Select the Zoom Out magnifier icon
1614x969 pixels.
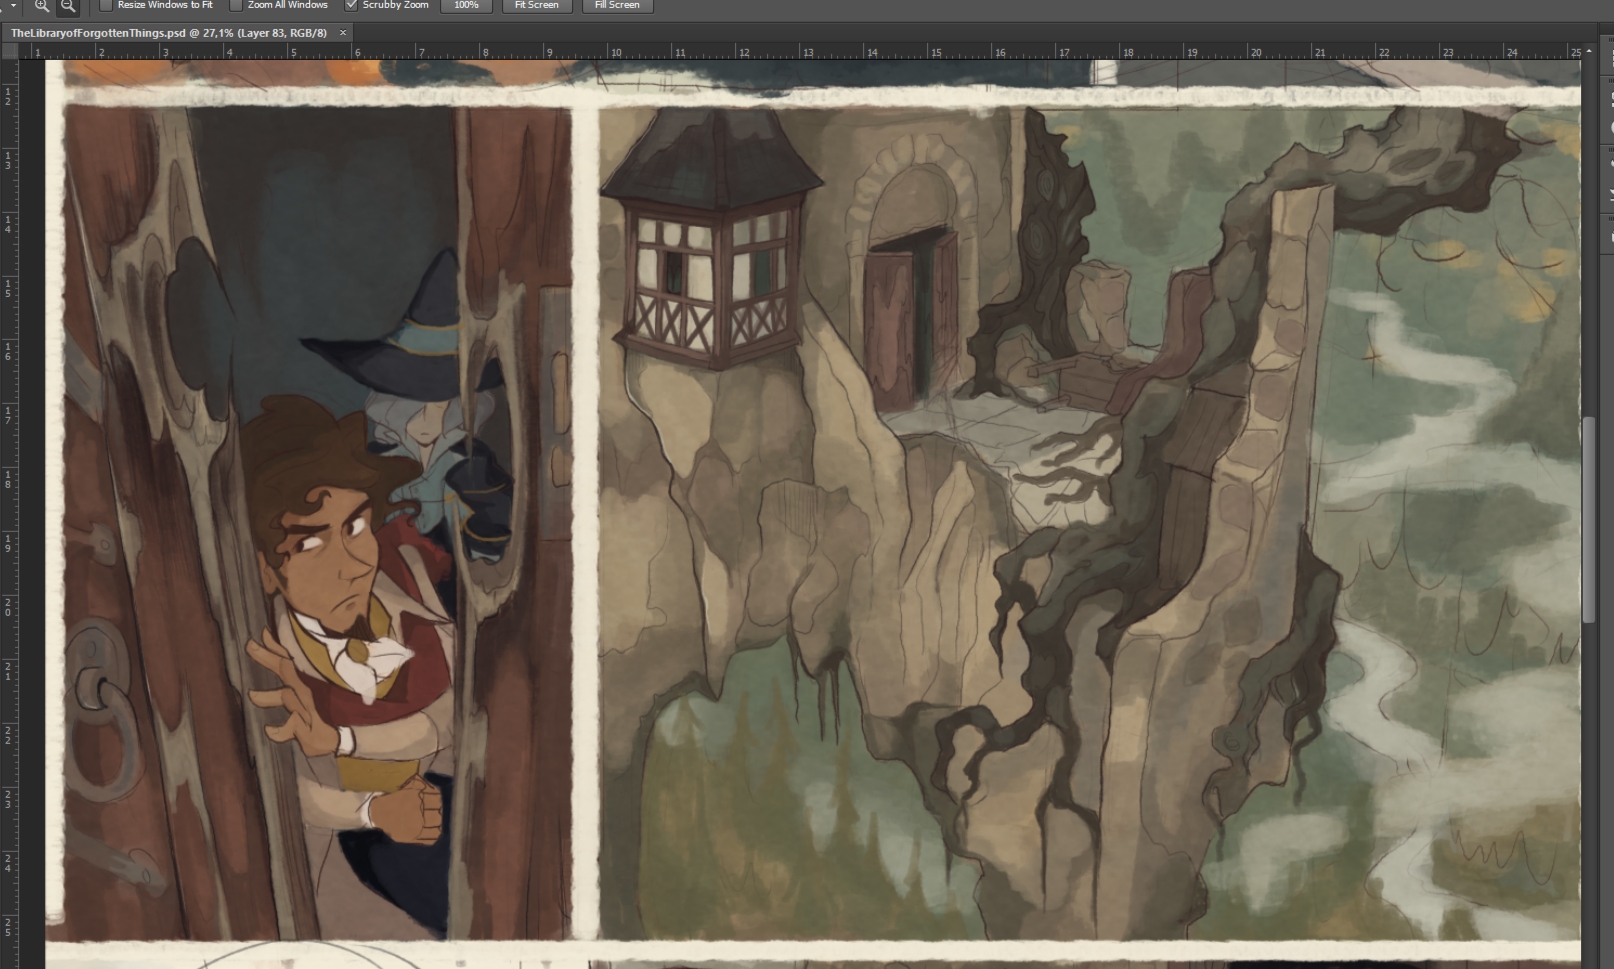coord(67,6)
